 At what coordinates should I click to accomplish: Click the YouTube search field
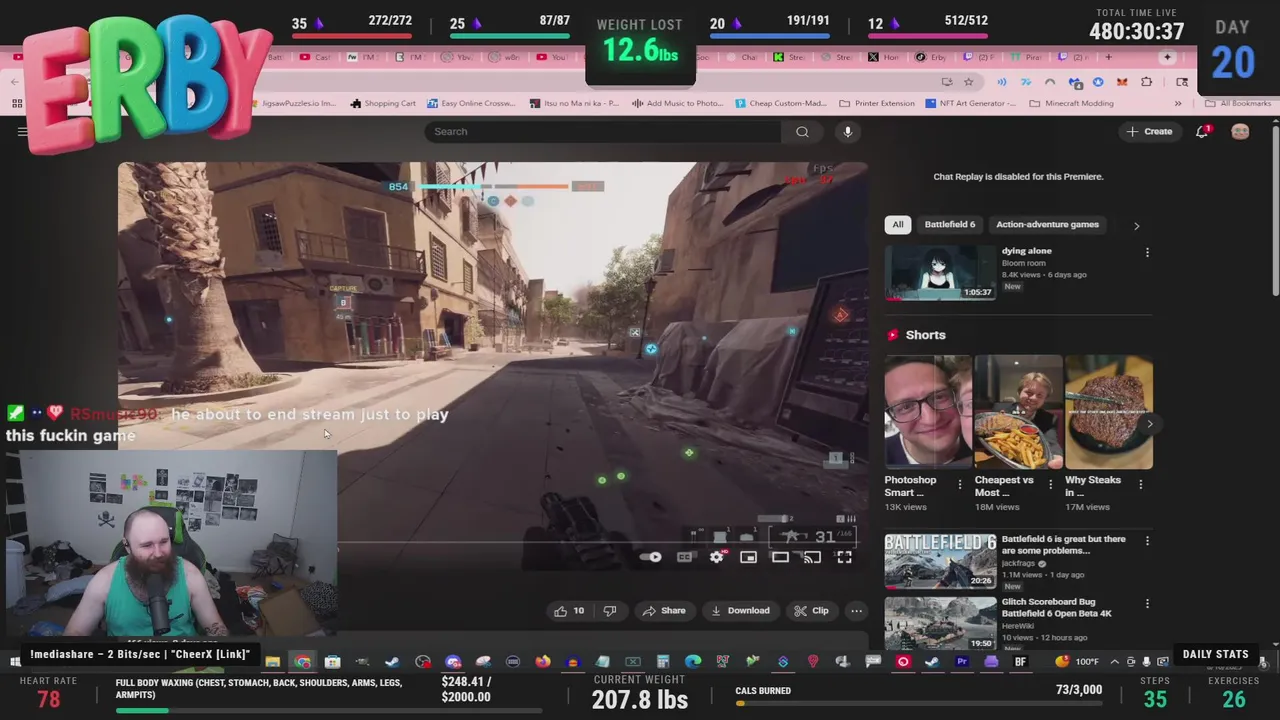coord(603,131)
